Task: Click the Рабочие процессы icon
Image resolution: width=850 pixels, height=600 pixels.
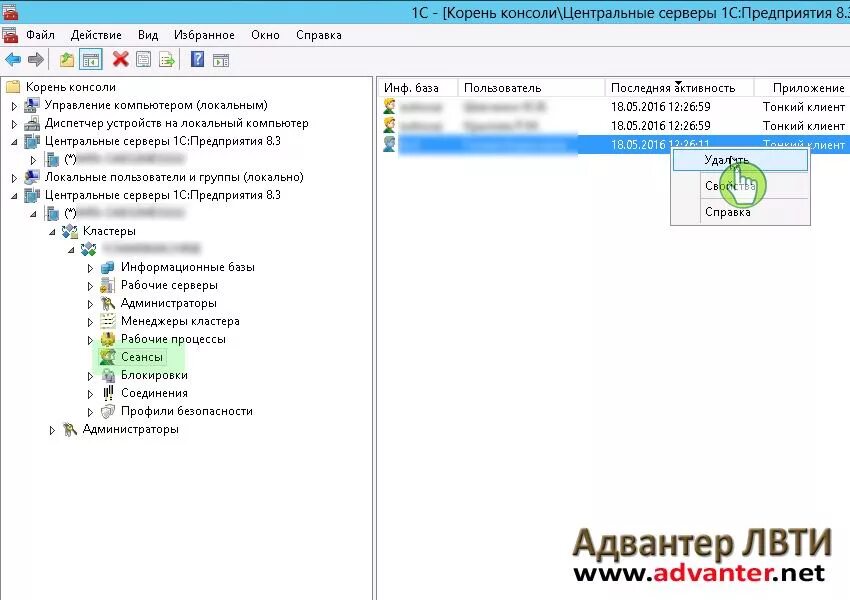Action: pos(108,339)
